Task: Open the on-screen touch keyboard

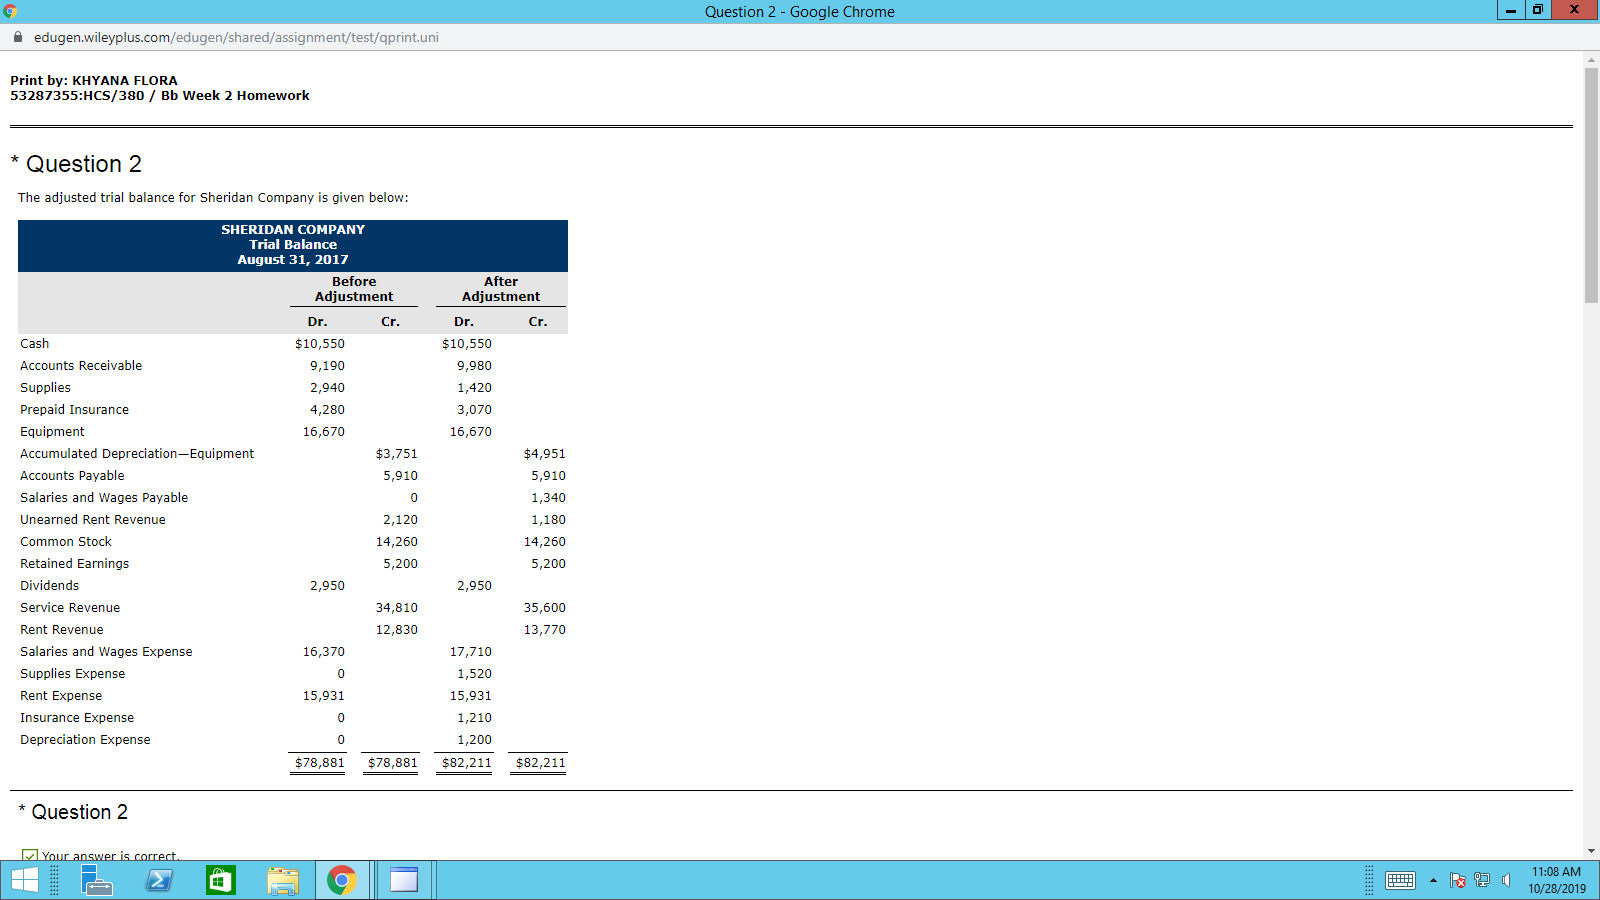Action: pos(1400,881)
